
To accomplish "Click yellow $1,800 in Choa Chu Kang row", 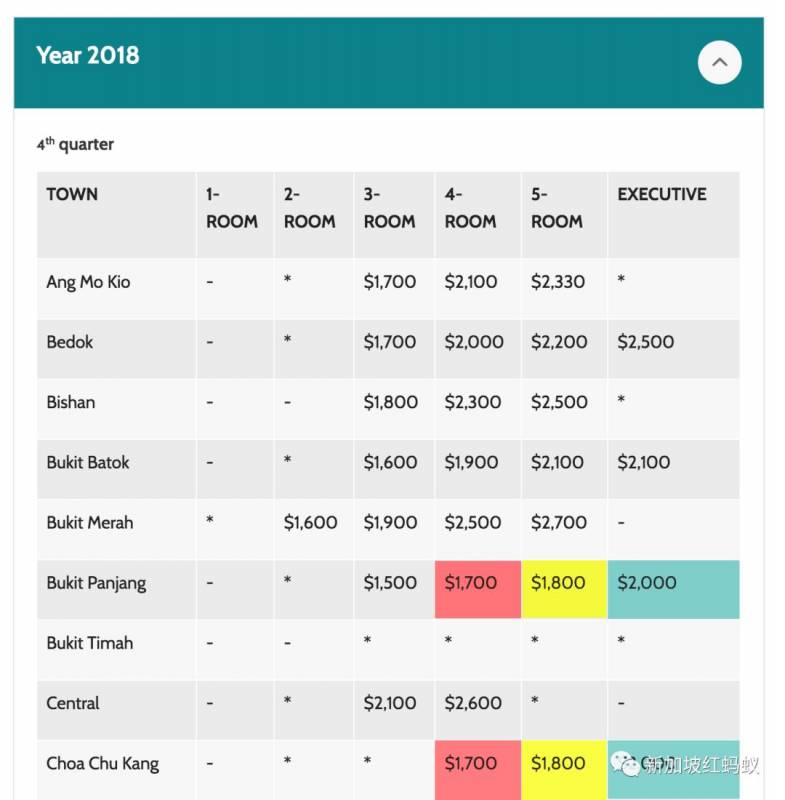I will click(x=558, y=763).
